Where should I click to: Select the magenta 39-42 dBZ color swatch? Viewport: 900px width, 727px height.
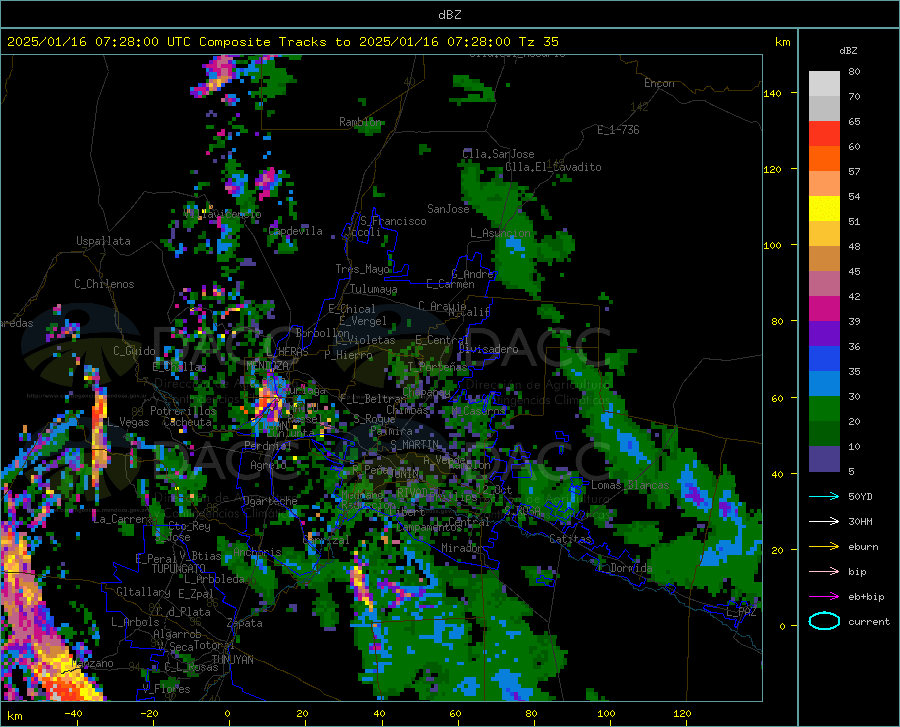click(824, 309)
